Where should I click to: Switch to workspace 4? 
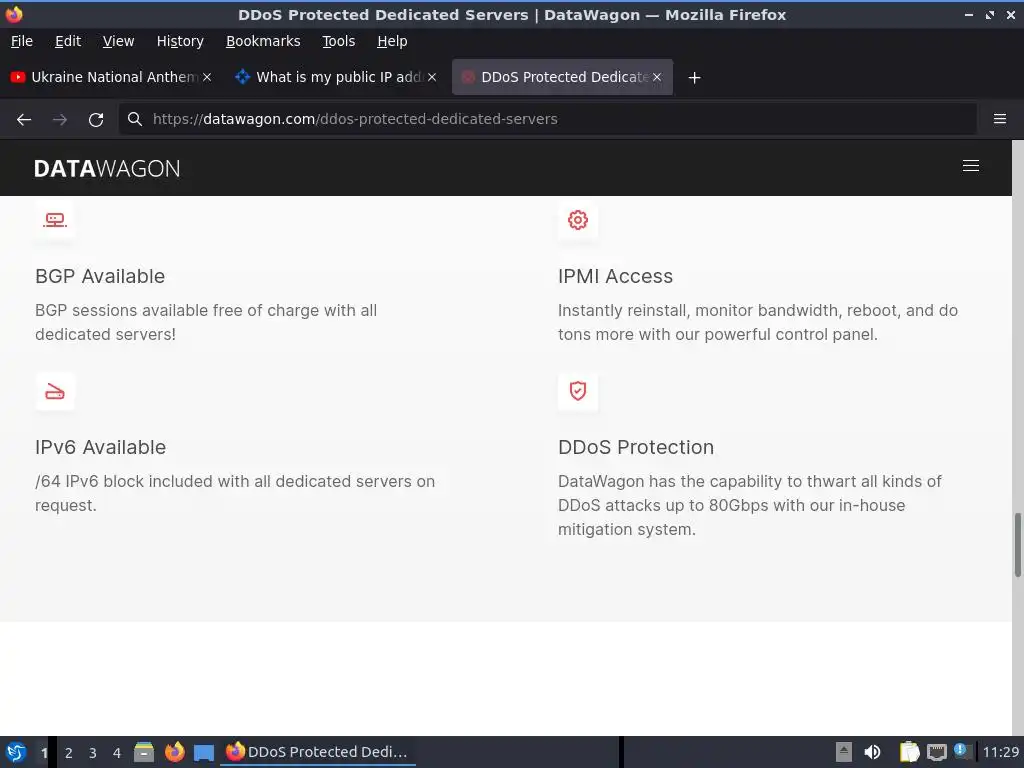pos(117,752)
